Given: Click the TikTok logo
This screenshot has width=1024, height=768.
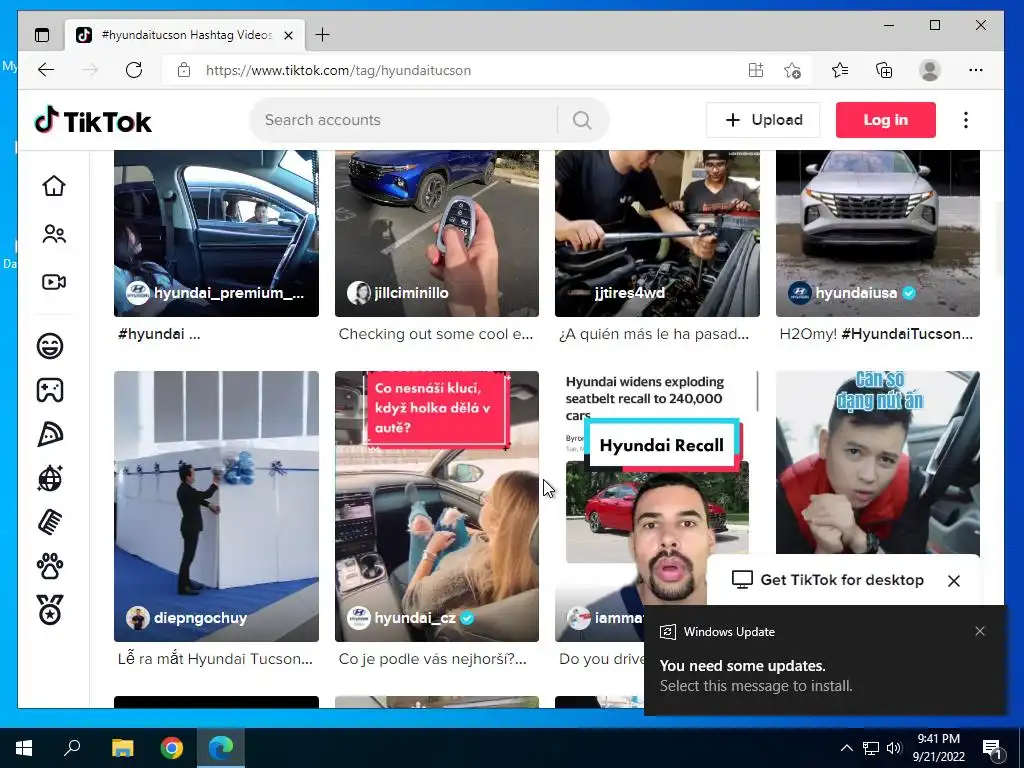Looking at the screenshot, I should pos(93,121).
